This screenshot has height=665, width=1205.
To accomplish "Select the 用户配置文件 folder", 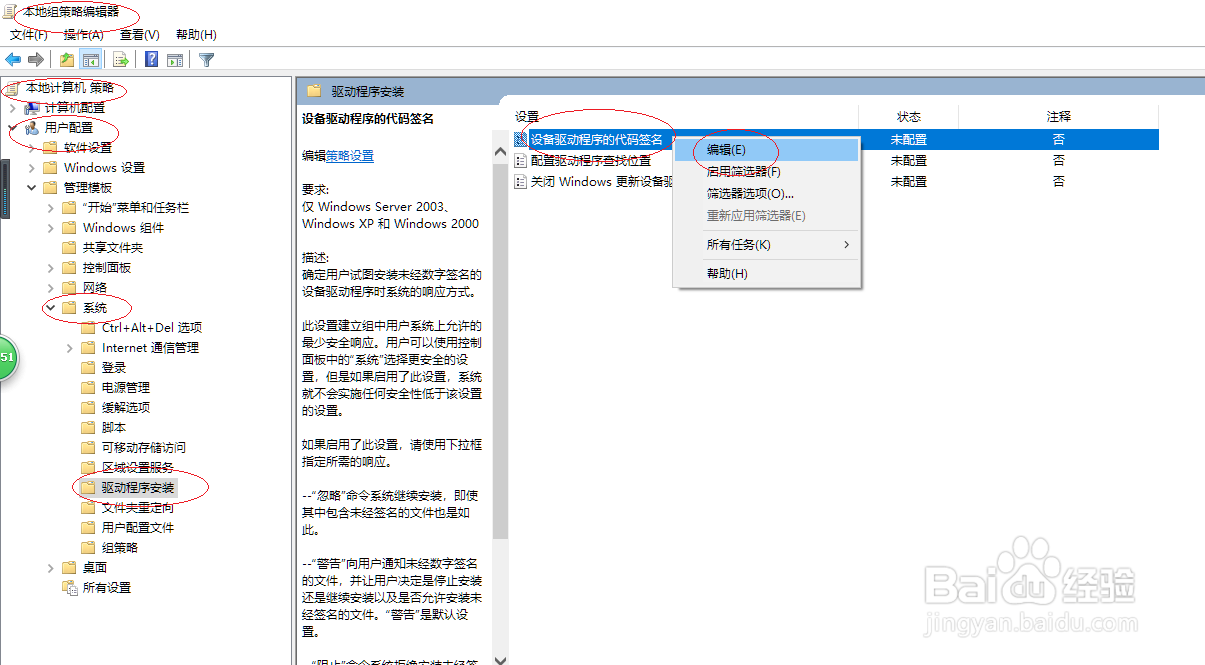I will coord(138,528).
